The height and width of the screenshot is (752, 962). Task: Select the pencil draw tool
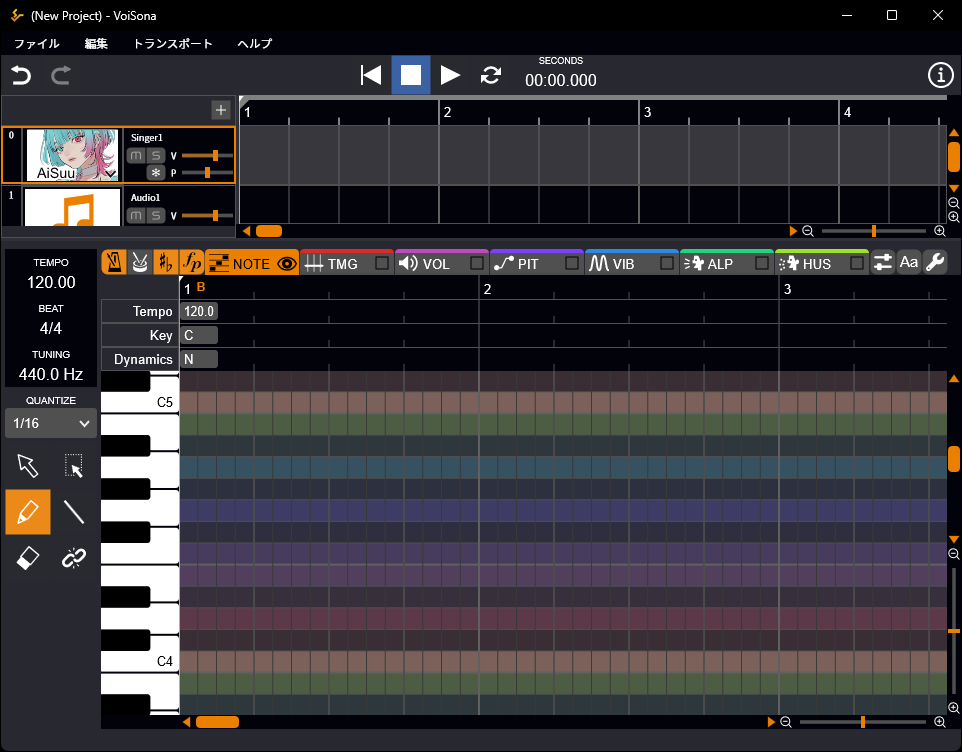28,512
